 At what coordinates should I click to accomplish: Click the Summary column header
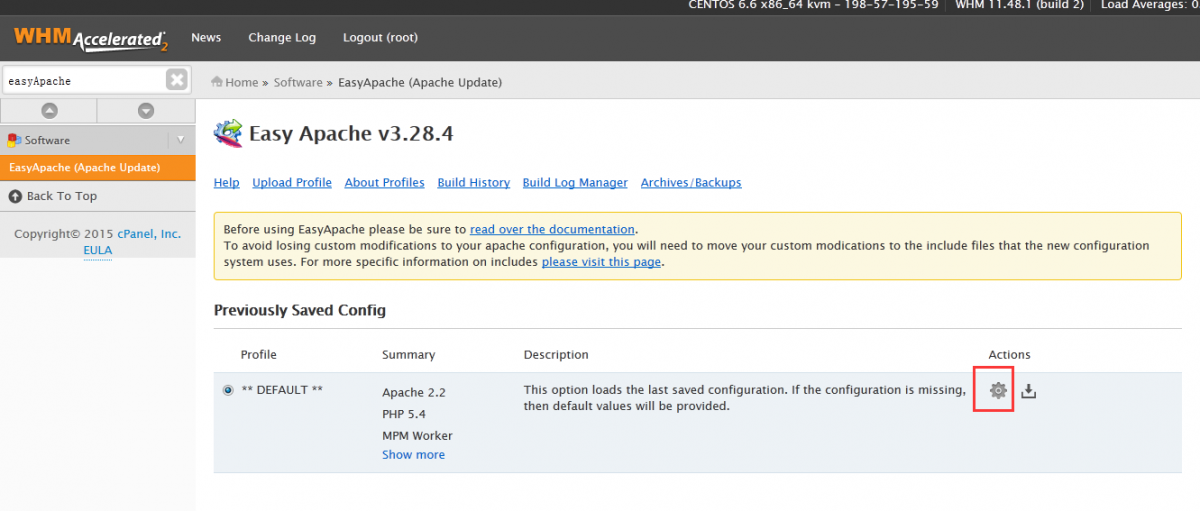point(409,355)
